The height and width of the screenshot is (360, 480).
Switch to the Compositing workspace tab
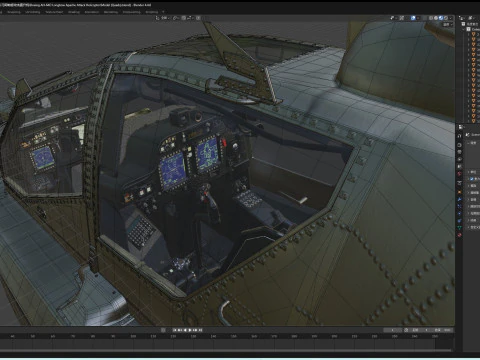coord(131,12)
